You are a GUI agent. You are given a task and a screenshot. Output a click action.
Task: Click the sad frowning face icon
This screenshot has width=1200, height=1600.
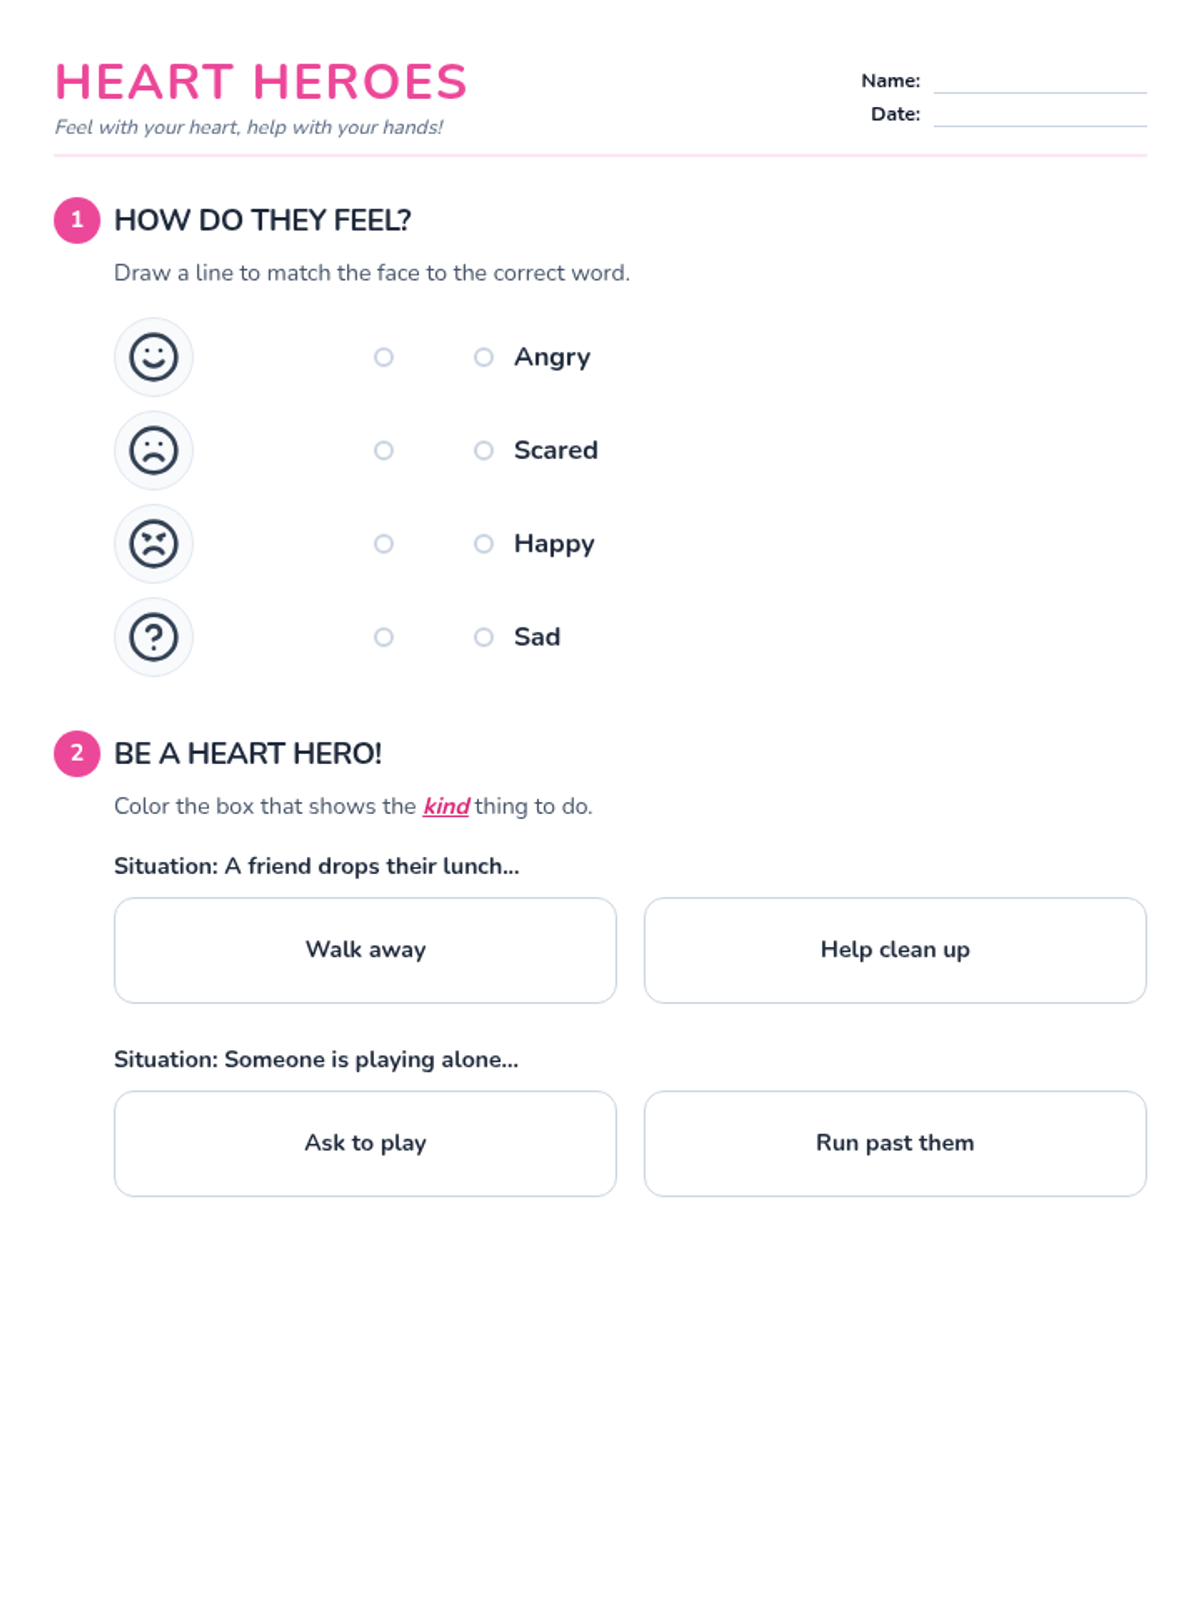coord(153,450)
